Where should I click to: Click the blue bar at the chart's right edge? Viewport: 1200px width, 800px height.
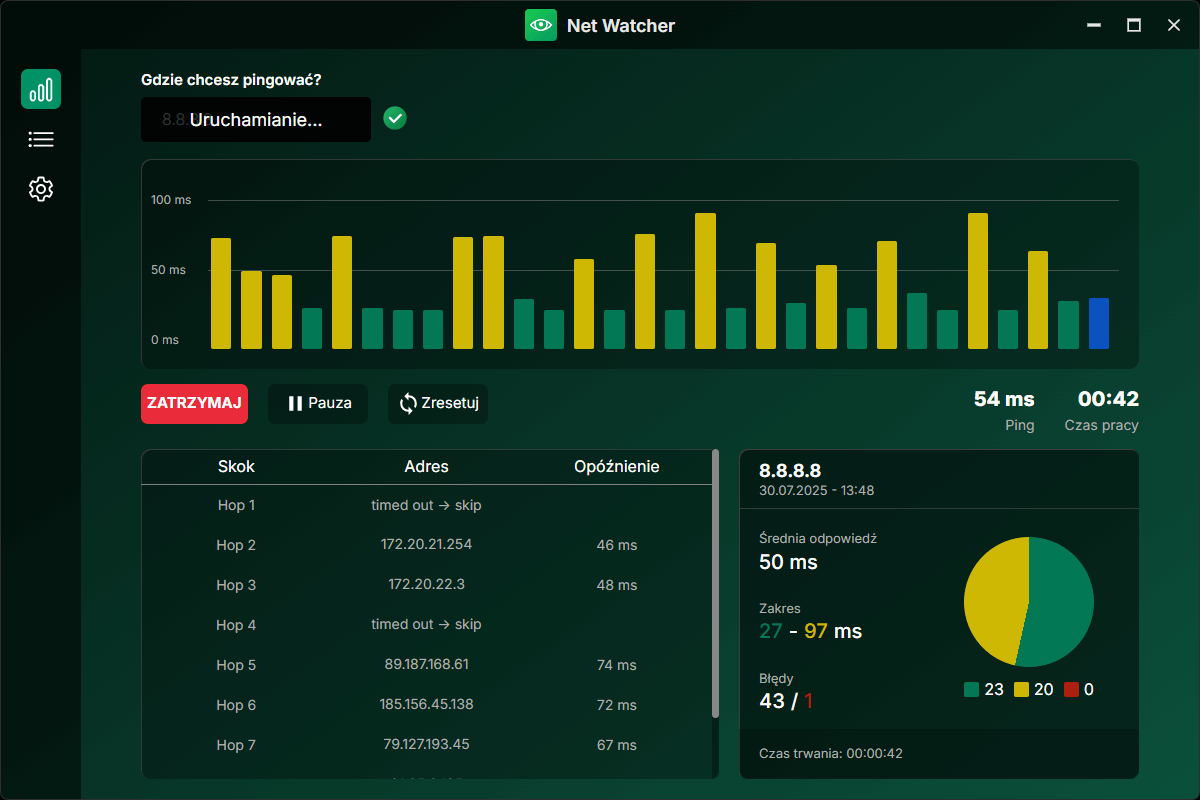pos(1099,323)
